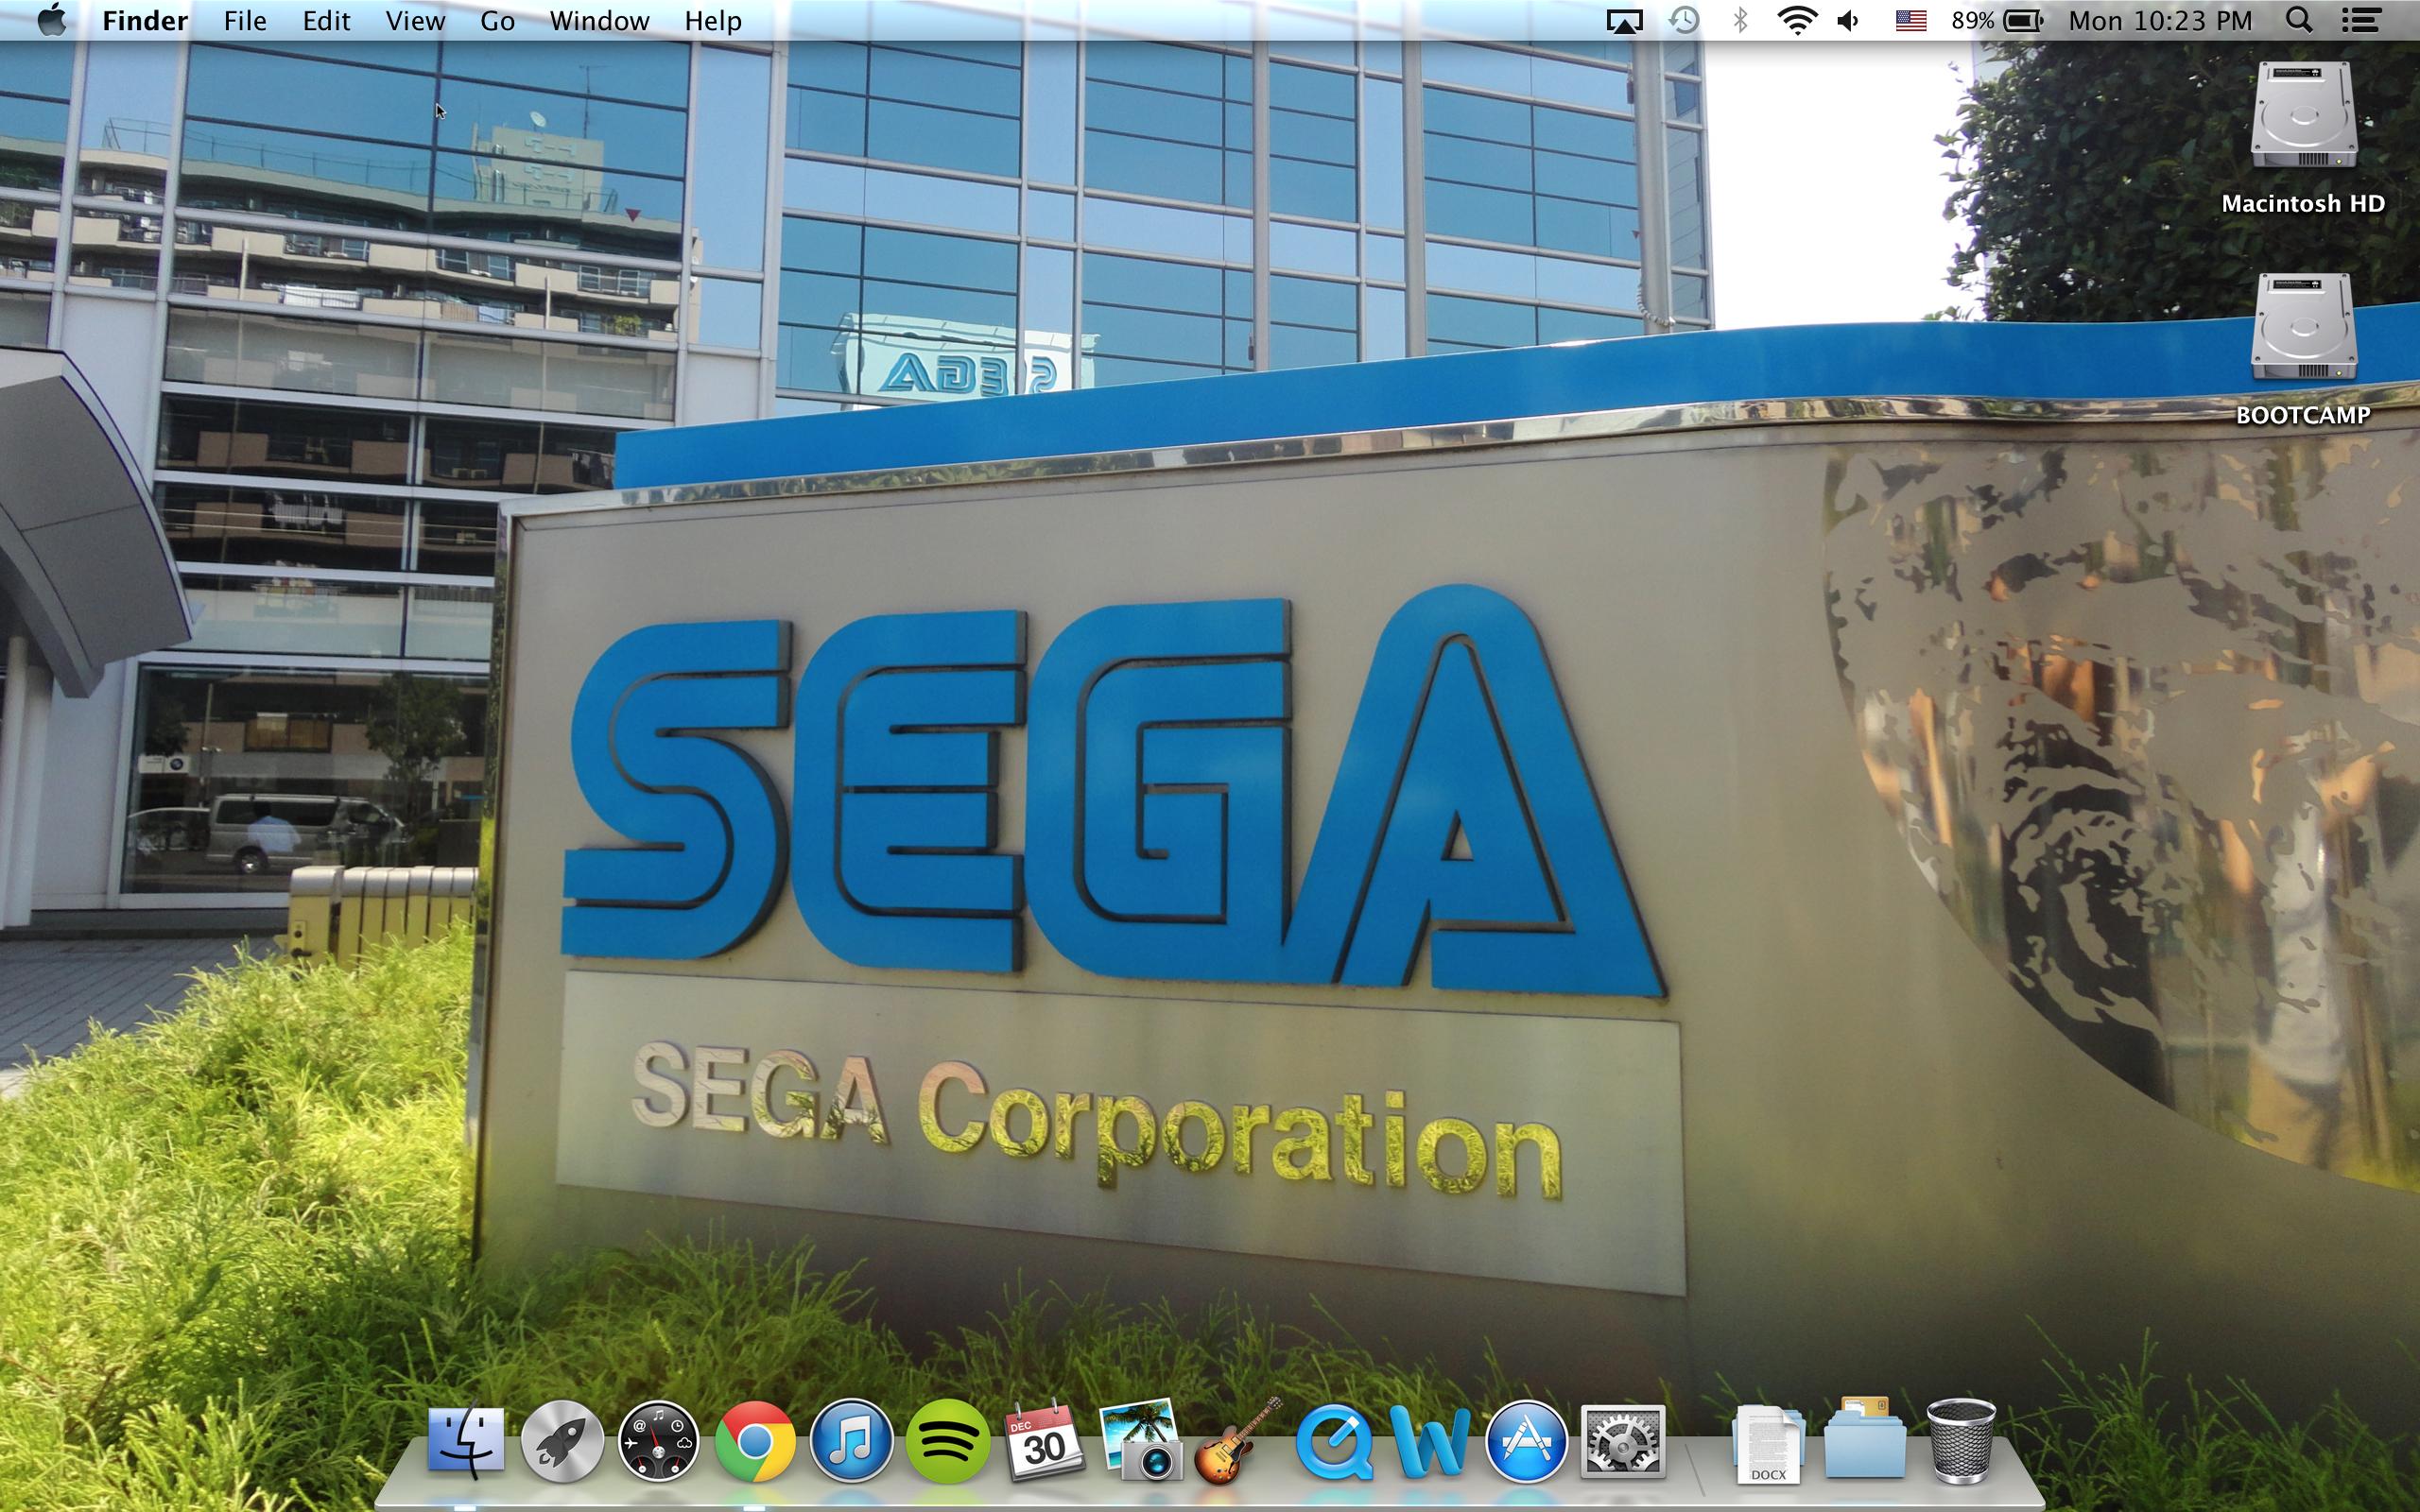Open the File menu
The height and width of the screenshot is (1512, 2420).
pos(245,20)
